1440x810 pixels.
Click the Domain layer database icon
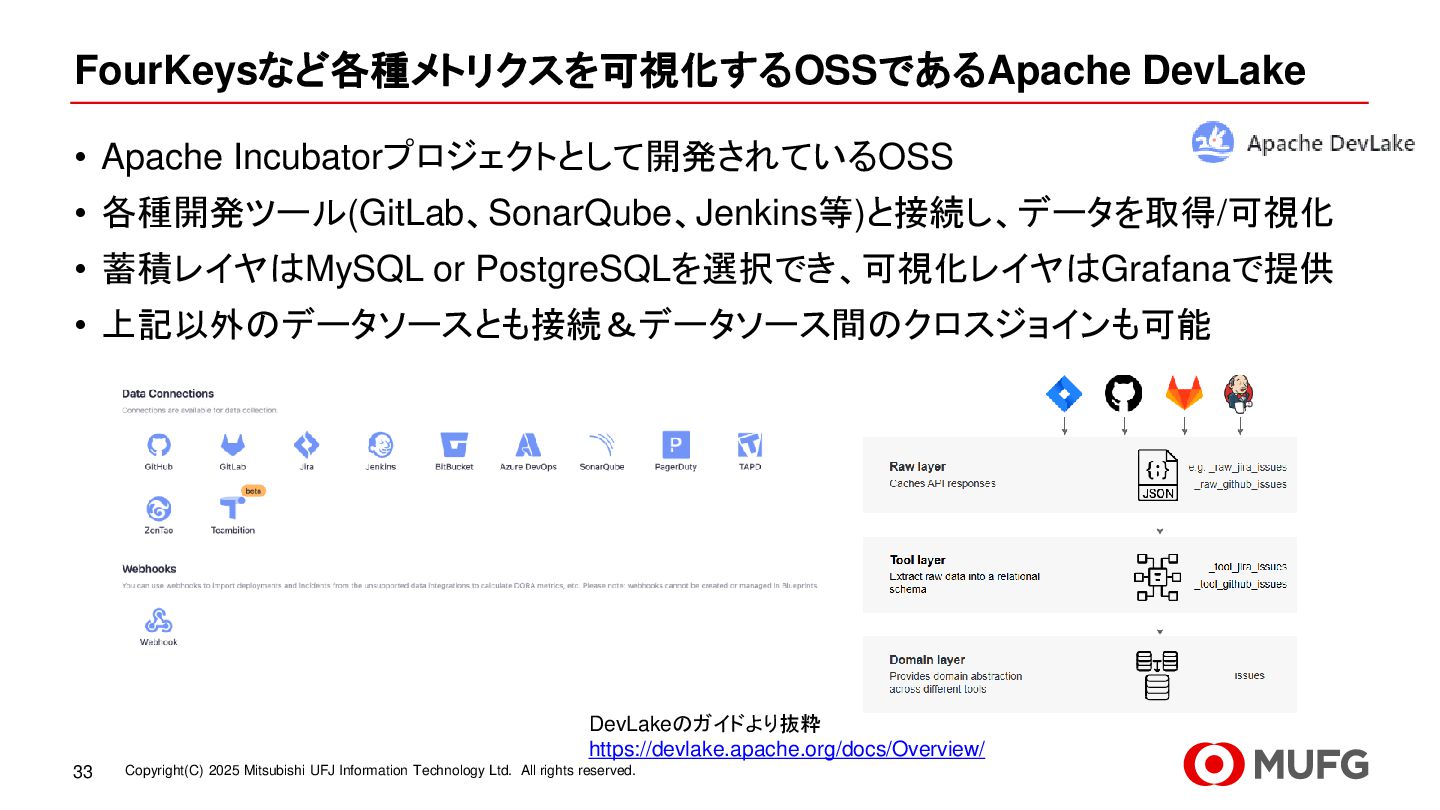coord(1157,675)
